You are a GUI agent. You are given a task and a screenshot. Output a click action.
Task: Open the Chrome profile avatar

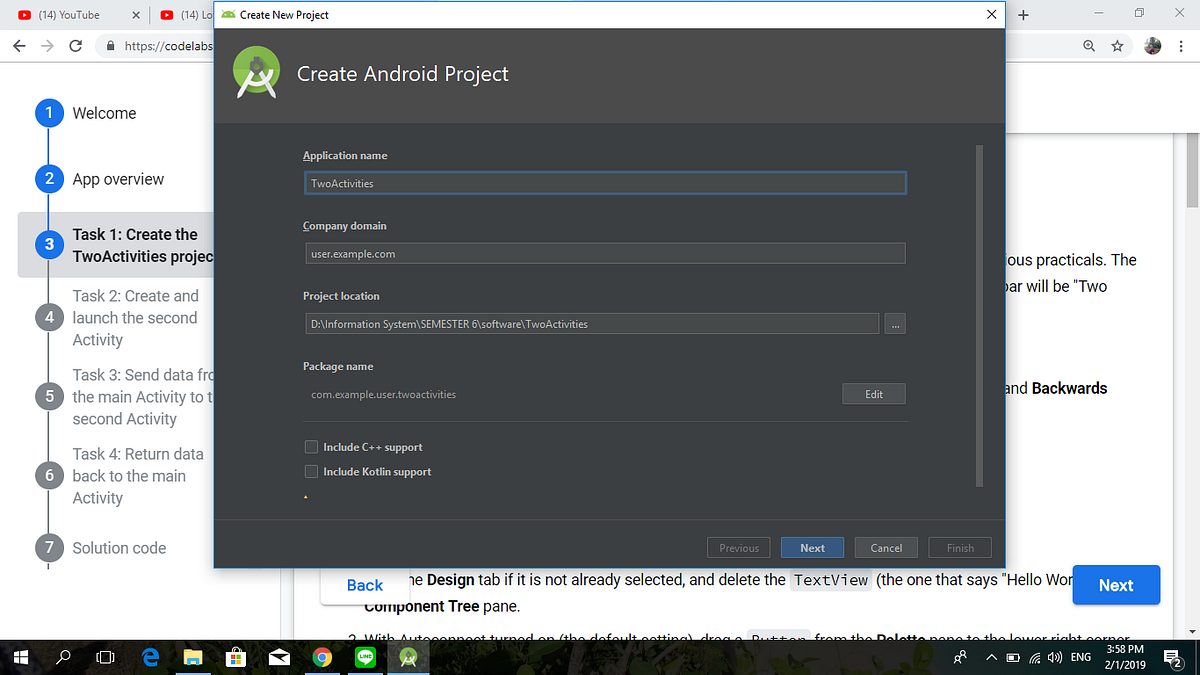(1152, 46)
